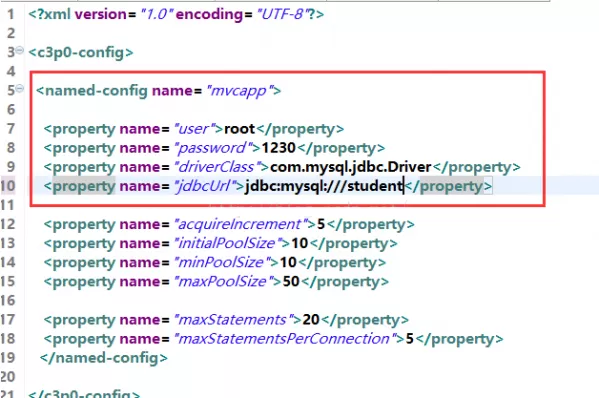This screenshot has width=599, height=398.
Task: Click the "initialPoolSize" property name
Action: (228, 244)
